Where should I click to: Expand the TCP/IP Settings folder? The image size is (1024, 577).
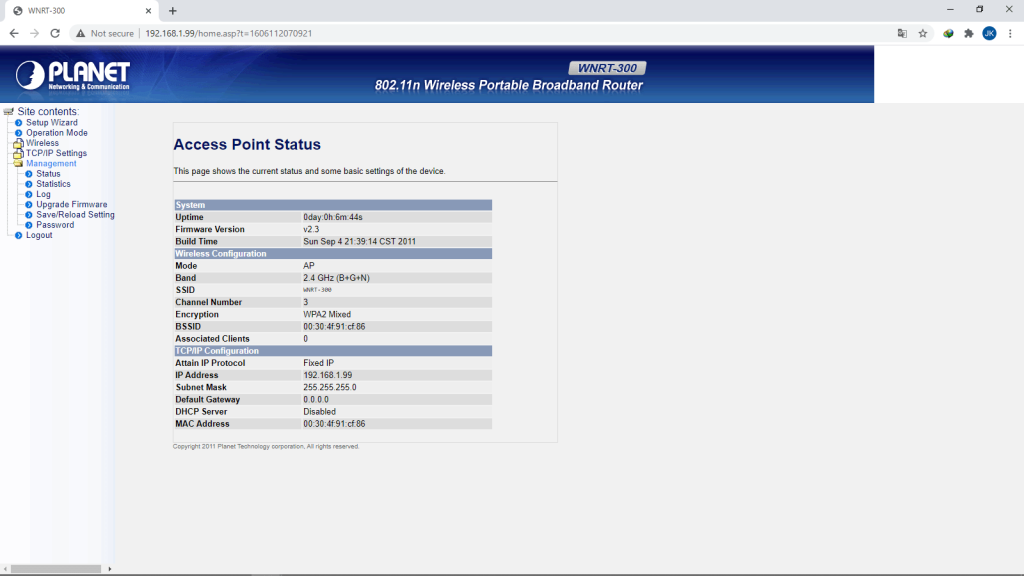[x=18, y=153]
